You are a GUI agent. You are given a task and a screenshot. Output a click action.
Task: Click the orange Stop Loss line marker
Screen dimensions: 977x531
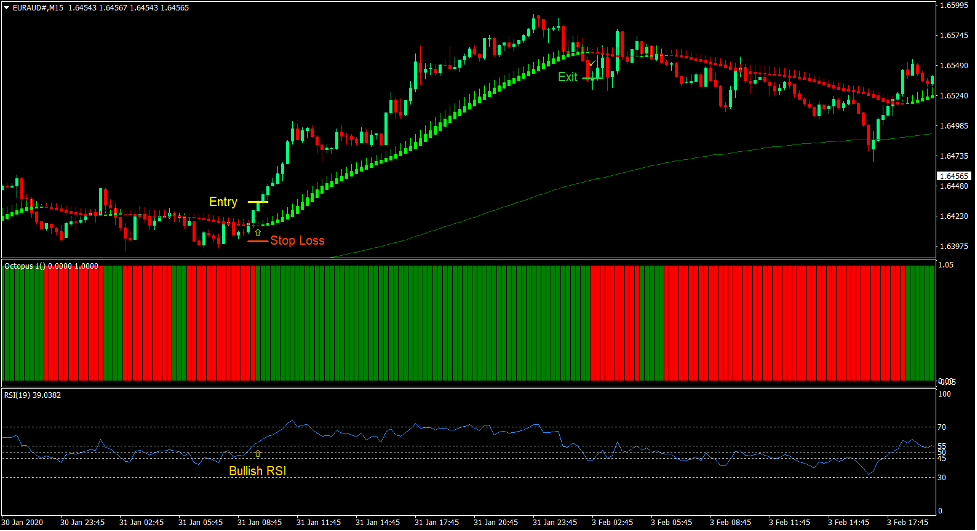258,241
